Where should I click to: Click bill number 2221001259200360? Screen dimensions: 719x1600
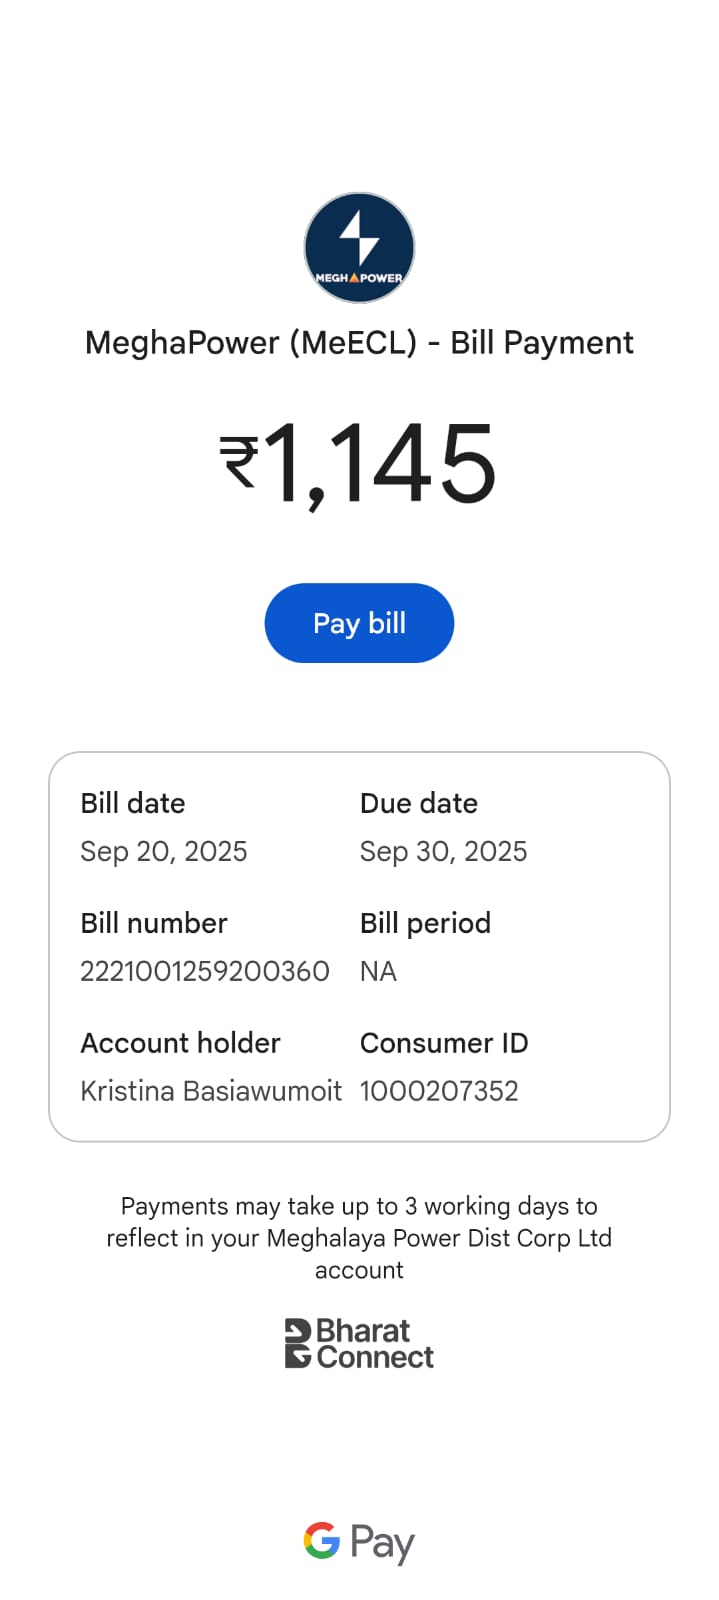pos(205,971)
